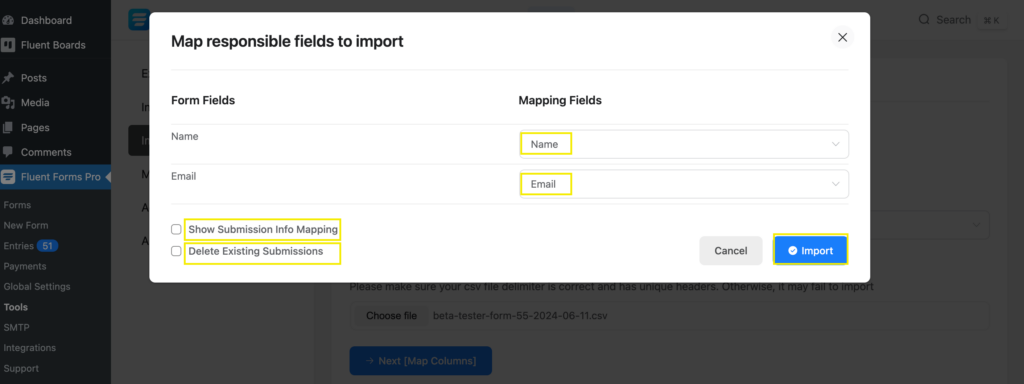Open Integrations from the sidebar menu
Screen dimensions: 1024x384
pos(29,348)
